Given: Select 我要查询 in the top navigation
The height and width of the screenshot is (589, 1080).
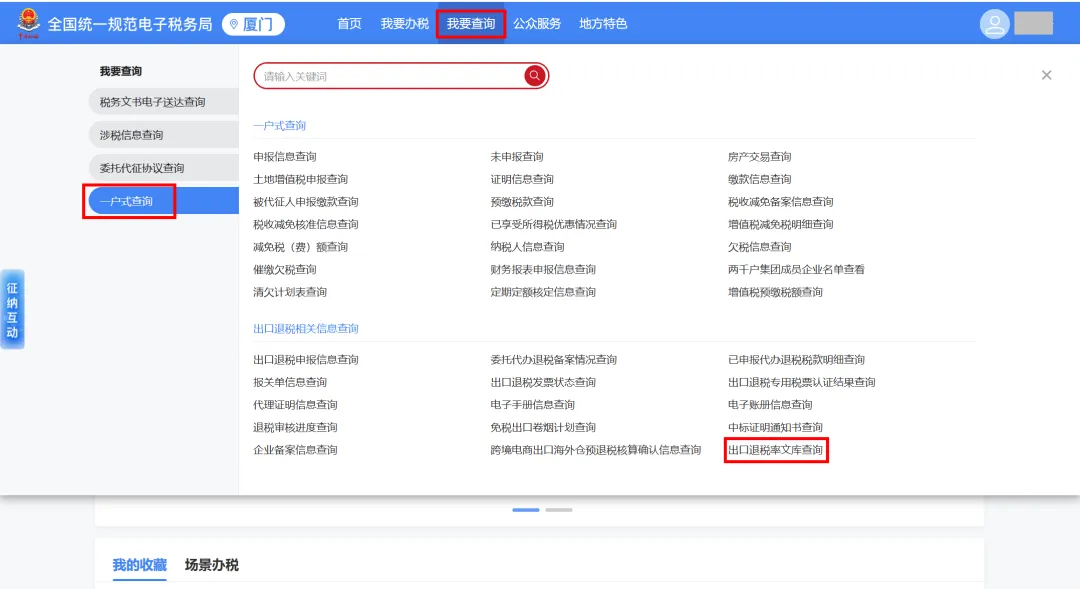Looking at the screenshot, I should coord(471,23).
